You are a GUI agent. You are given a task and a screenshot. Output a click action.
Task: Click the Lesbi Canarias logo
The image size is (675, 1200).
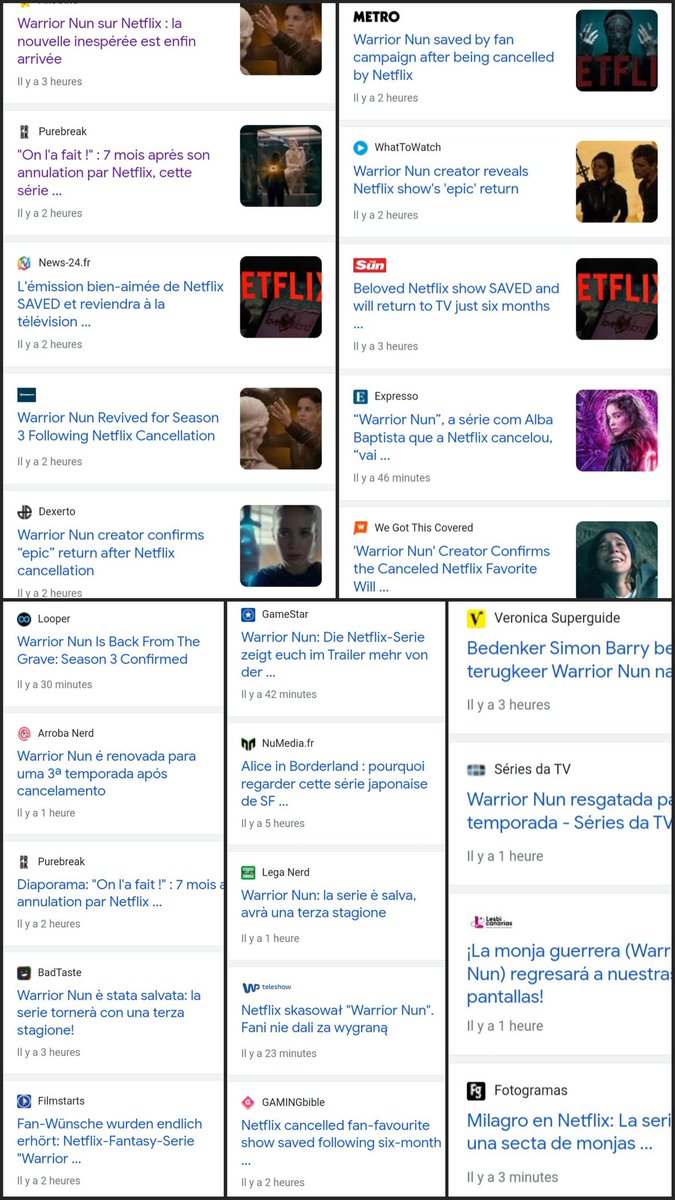pos(490,921)
